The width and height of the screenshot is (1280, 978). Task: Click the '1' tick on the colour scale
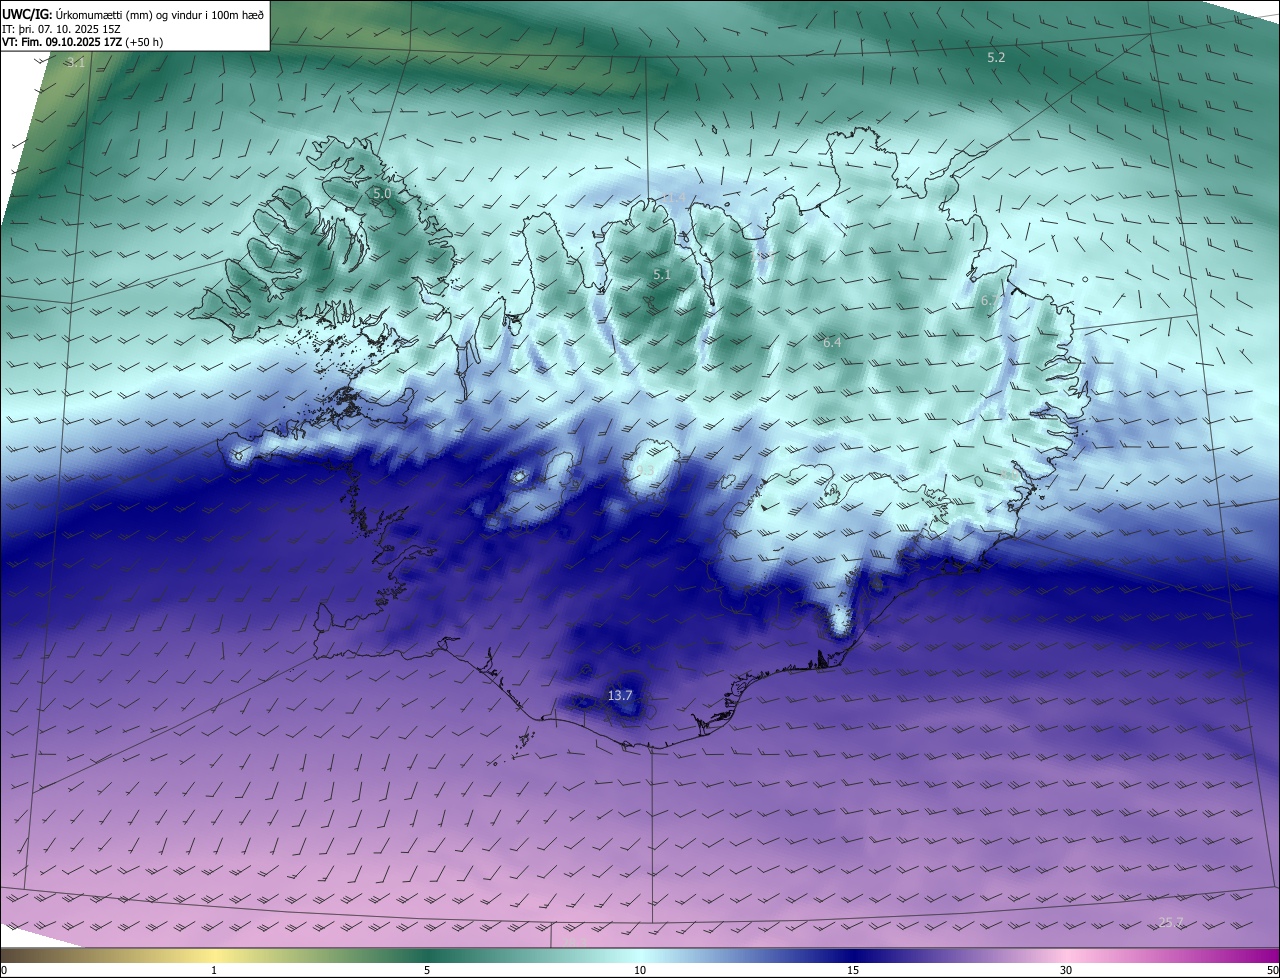coord(214,970)
